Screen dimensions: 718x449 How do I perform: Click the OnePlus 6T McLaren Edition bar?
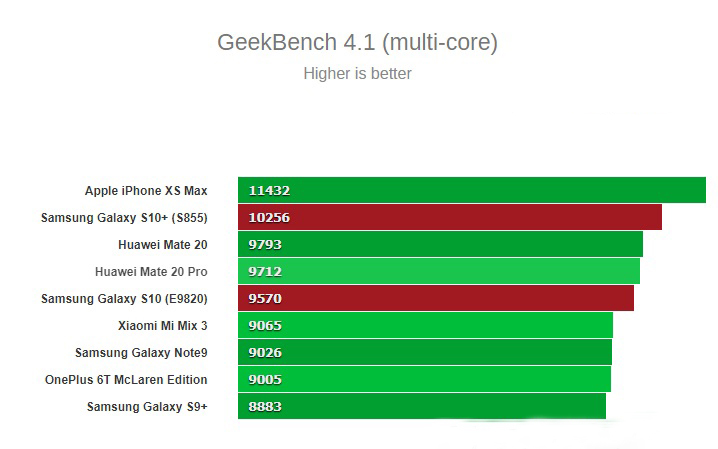(424, 379)
